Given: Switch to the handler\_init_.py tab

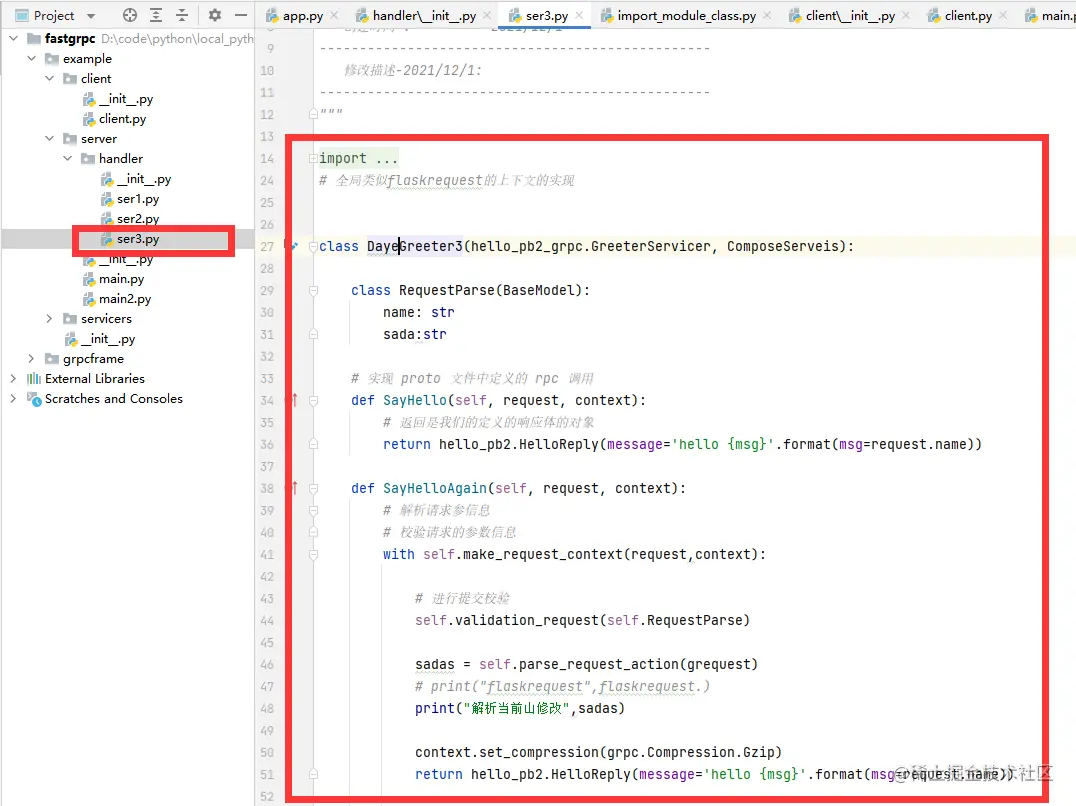Looking at the screenshot, I should tap(424, 16).
